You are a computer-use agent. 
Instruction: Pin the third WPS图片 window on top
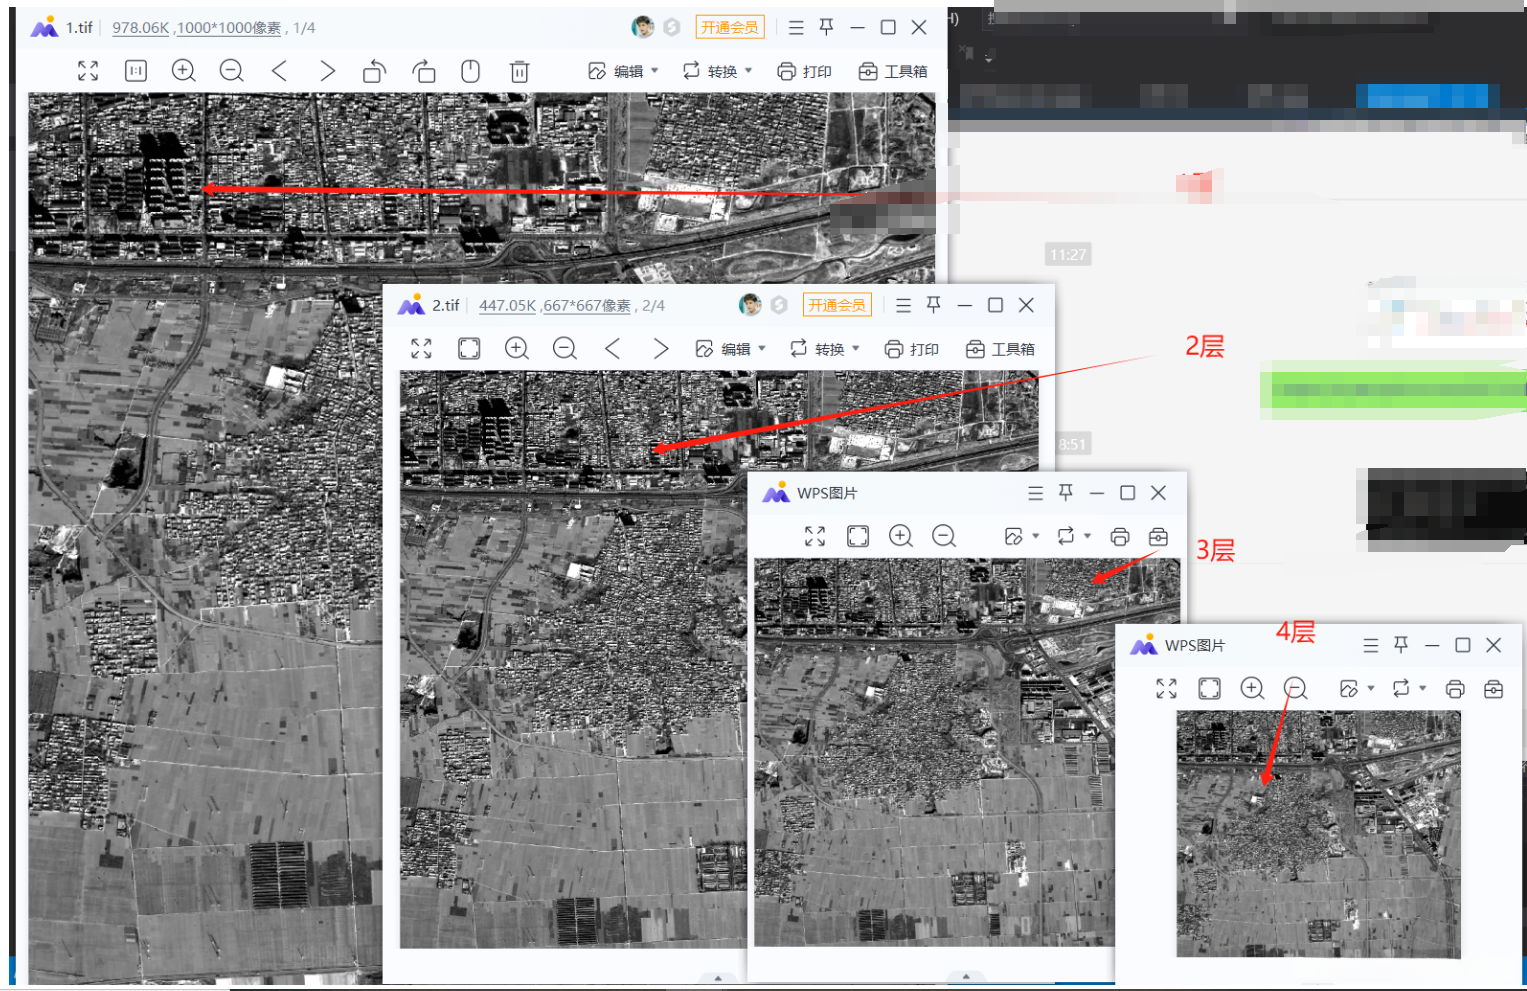(1066, 493)
